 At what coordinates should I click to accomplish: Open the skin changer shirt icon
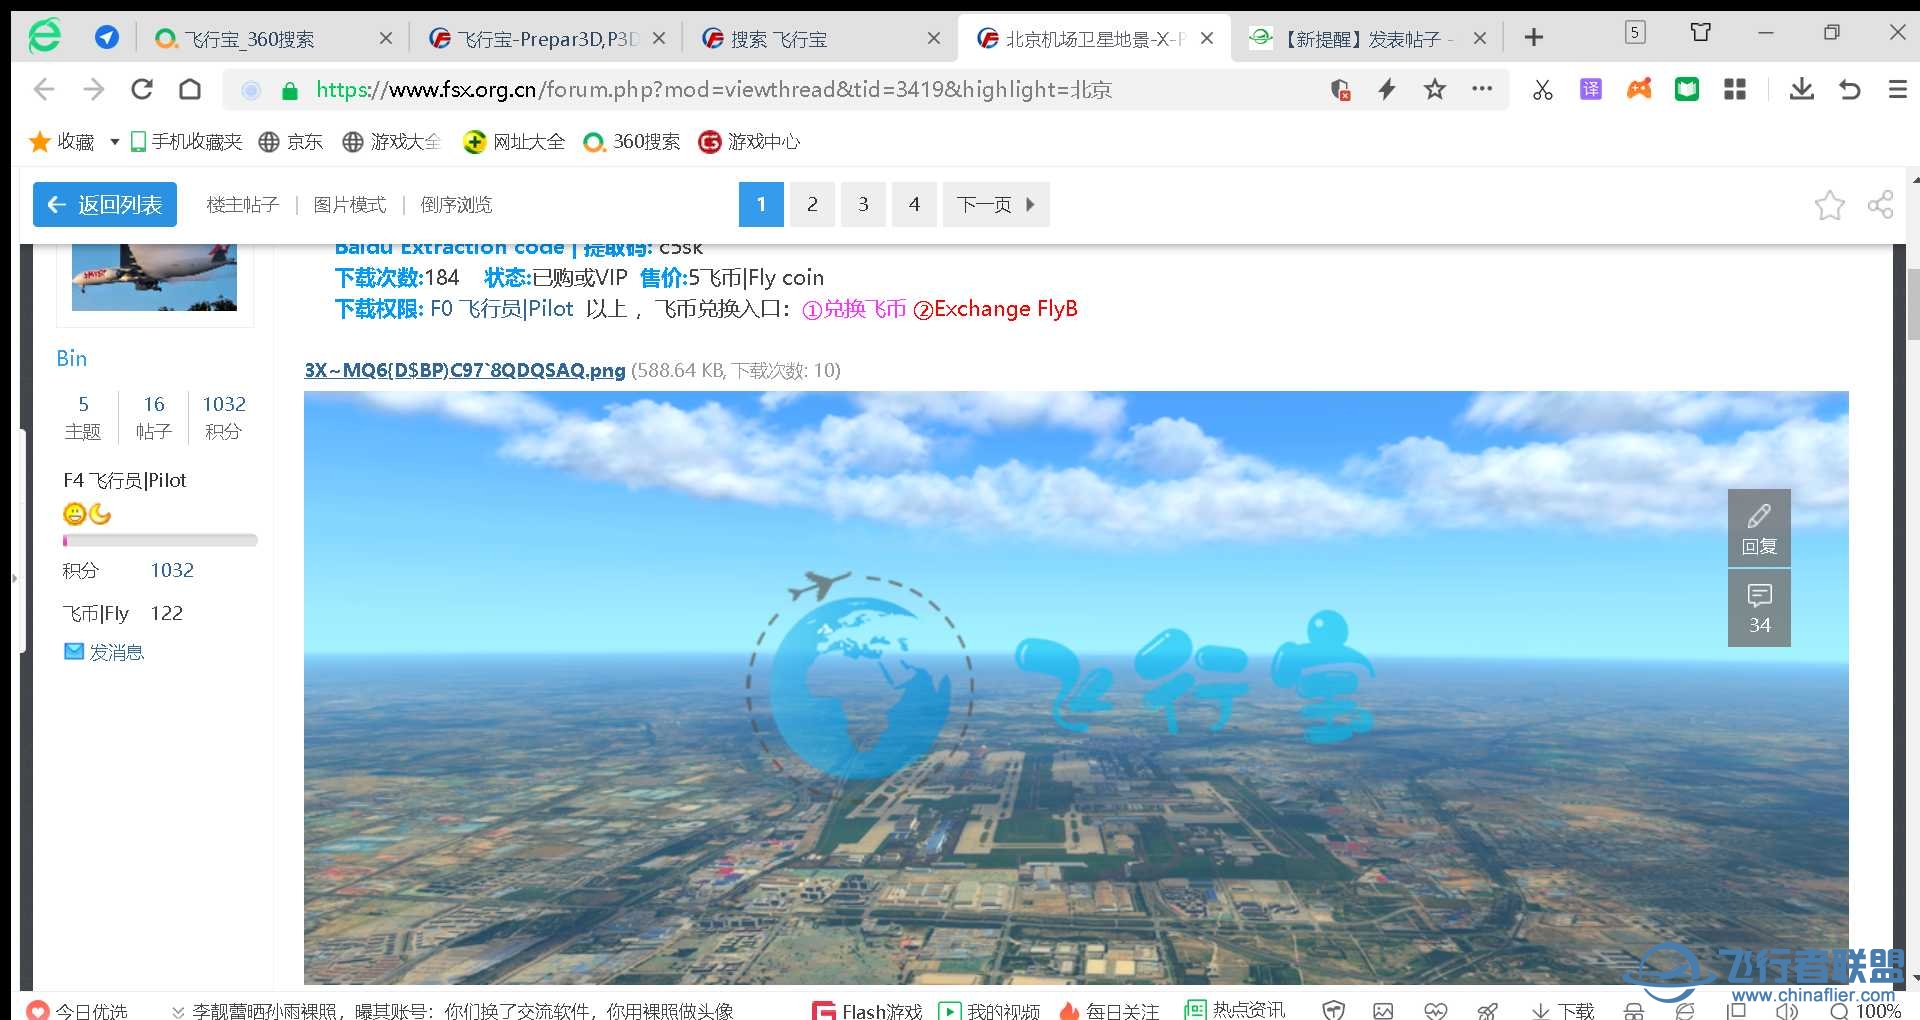tap(1701, 33)
